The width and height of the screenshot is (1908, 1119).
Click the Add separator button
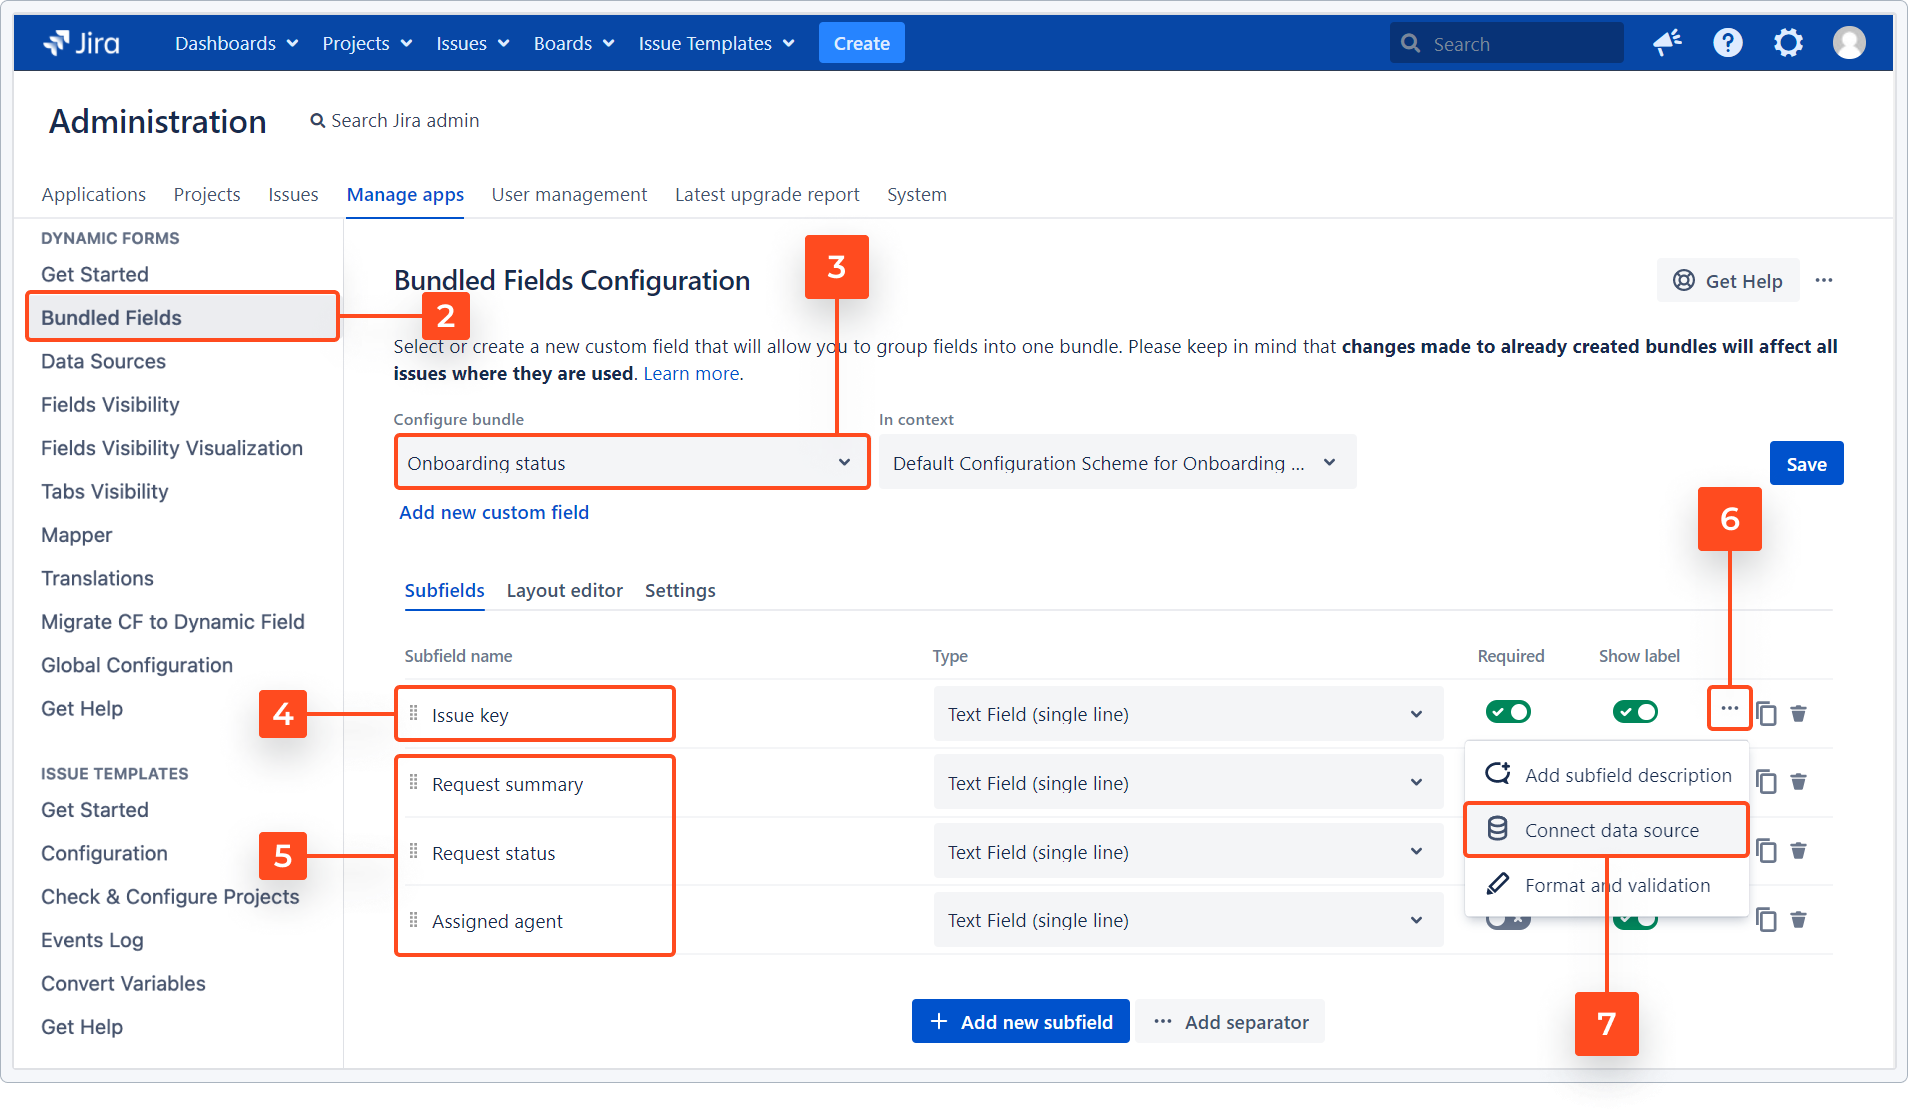1230,1021
